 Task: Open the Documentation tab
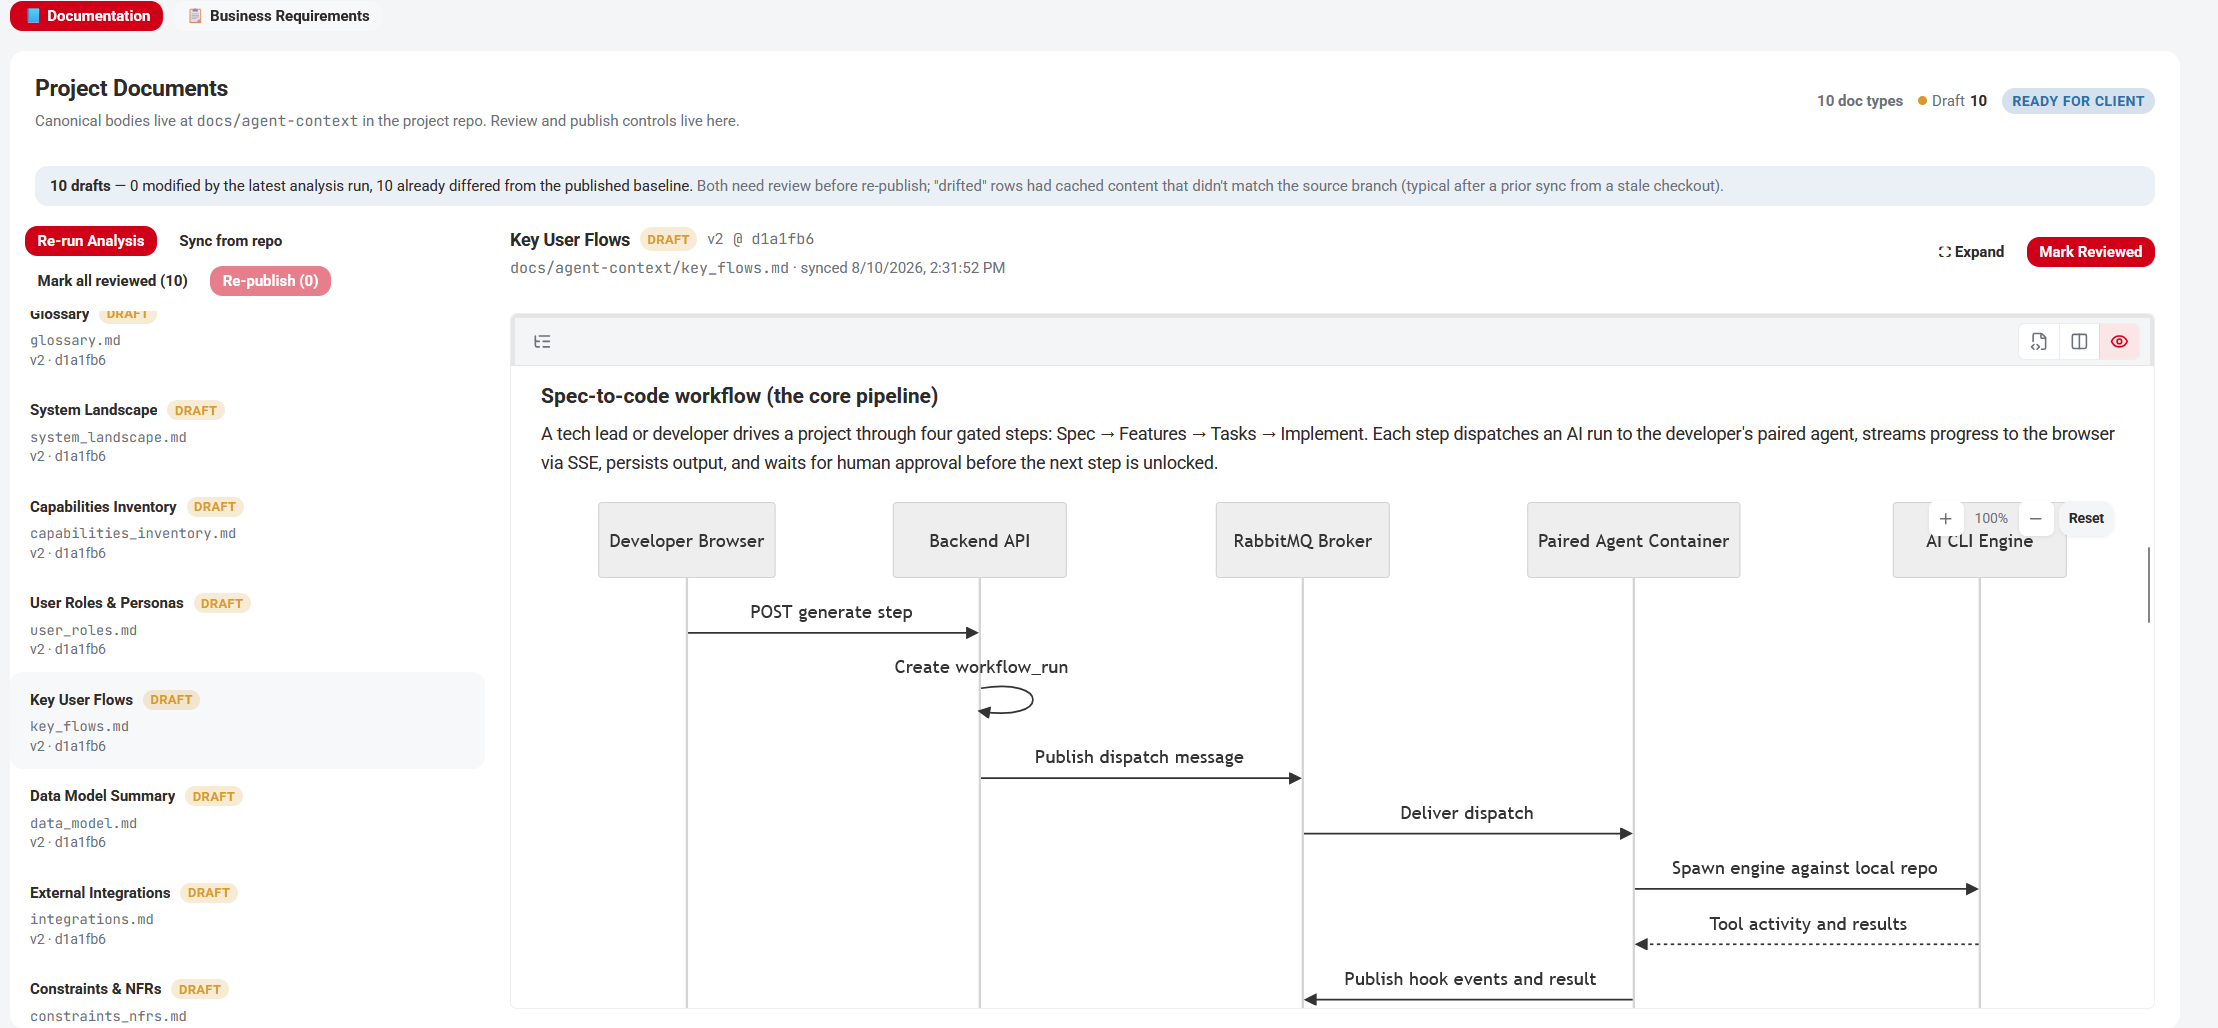click(x=87, y=16)
